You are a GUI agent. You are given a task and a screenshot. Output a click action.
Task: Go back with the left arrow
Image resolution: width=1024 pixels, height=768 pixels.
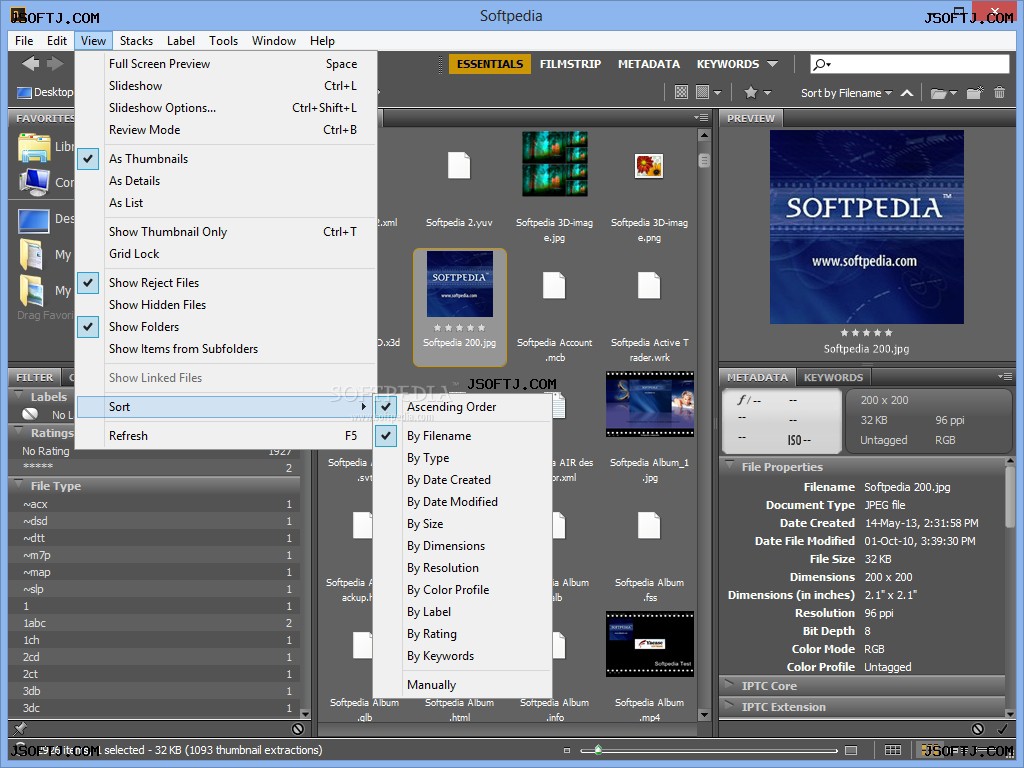click(30, 63)
